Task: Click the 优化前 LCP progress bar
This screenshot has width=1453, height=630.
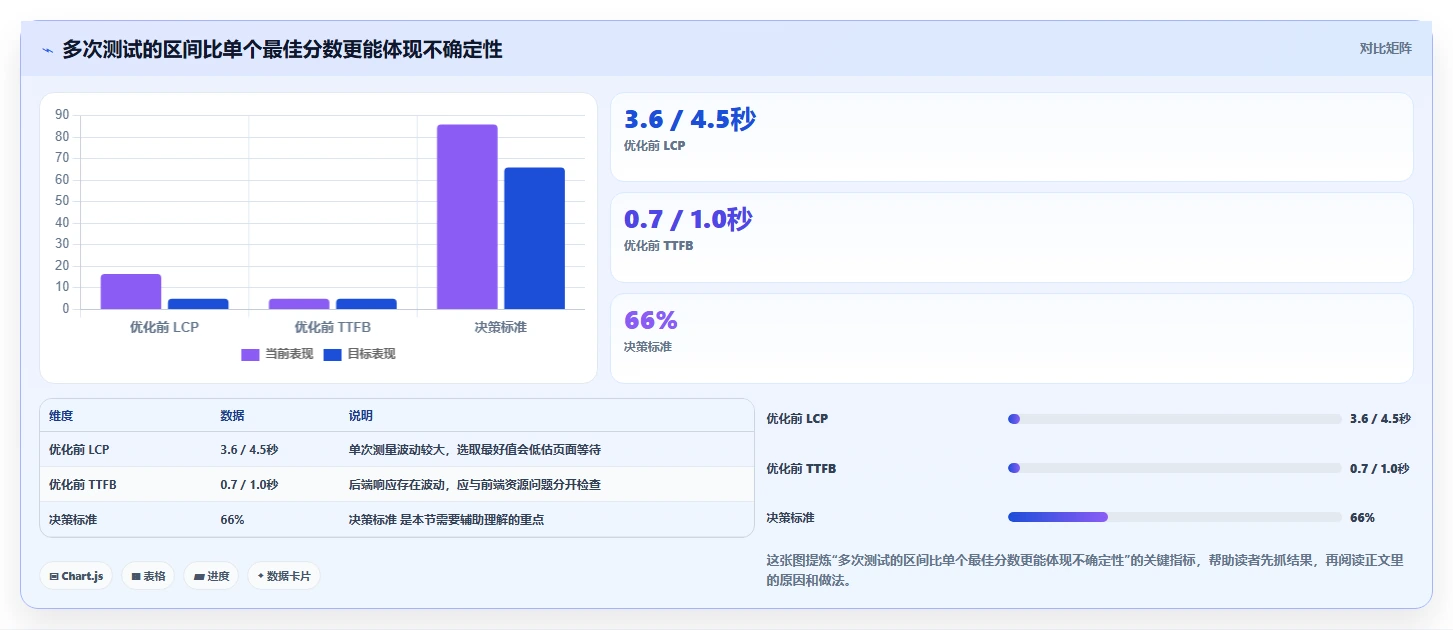Action: coord(1174,419)
